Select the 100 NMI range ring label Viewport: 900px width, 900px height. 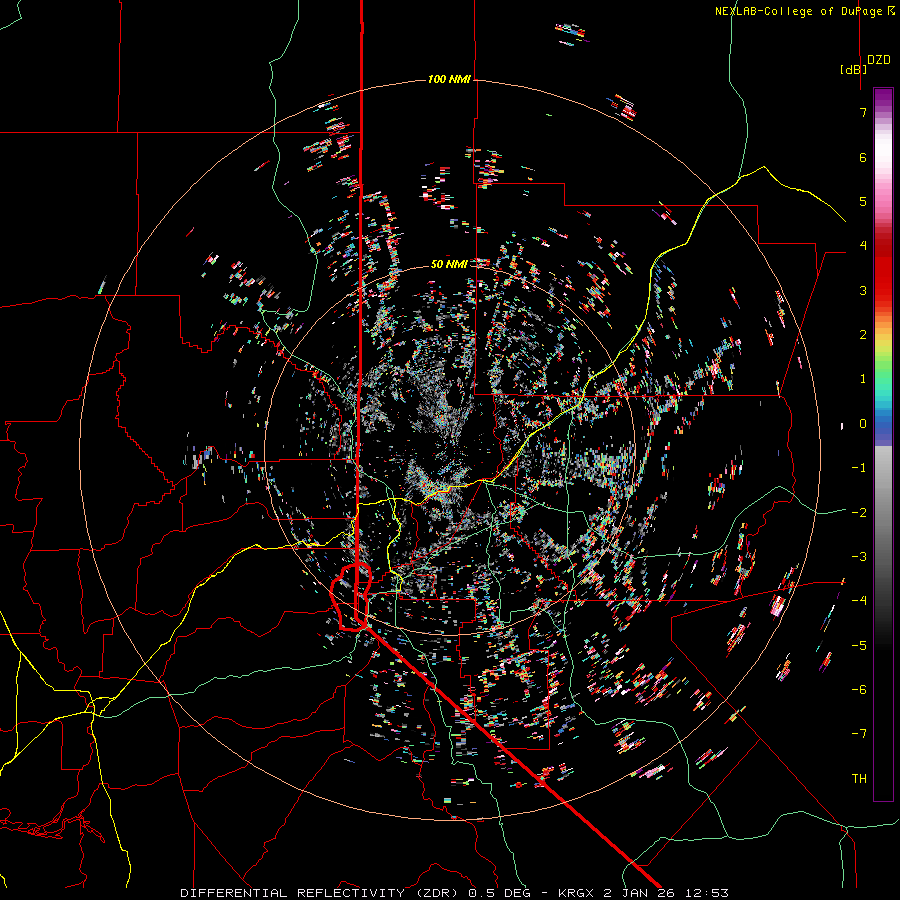(449, 79)
